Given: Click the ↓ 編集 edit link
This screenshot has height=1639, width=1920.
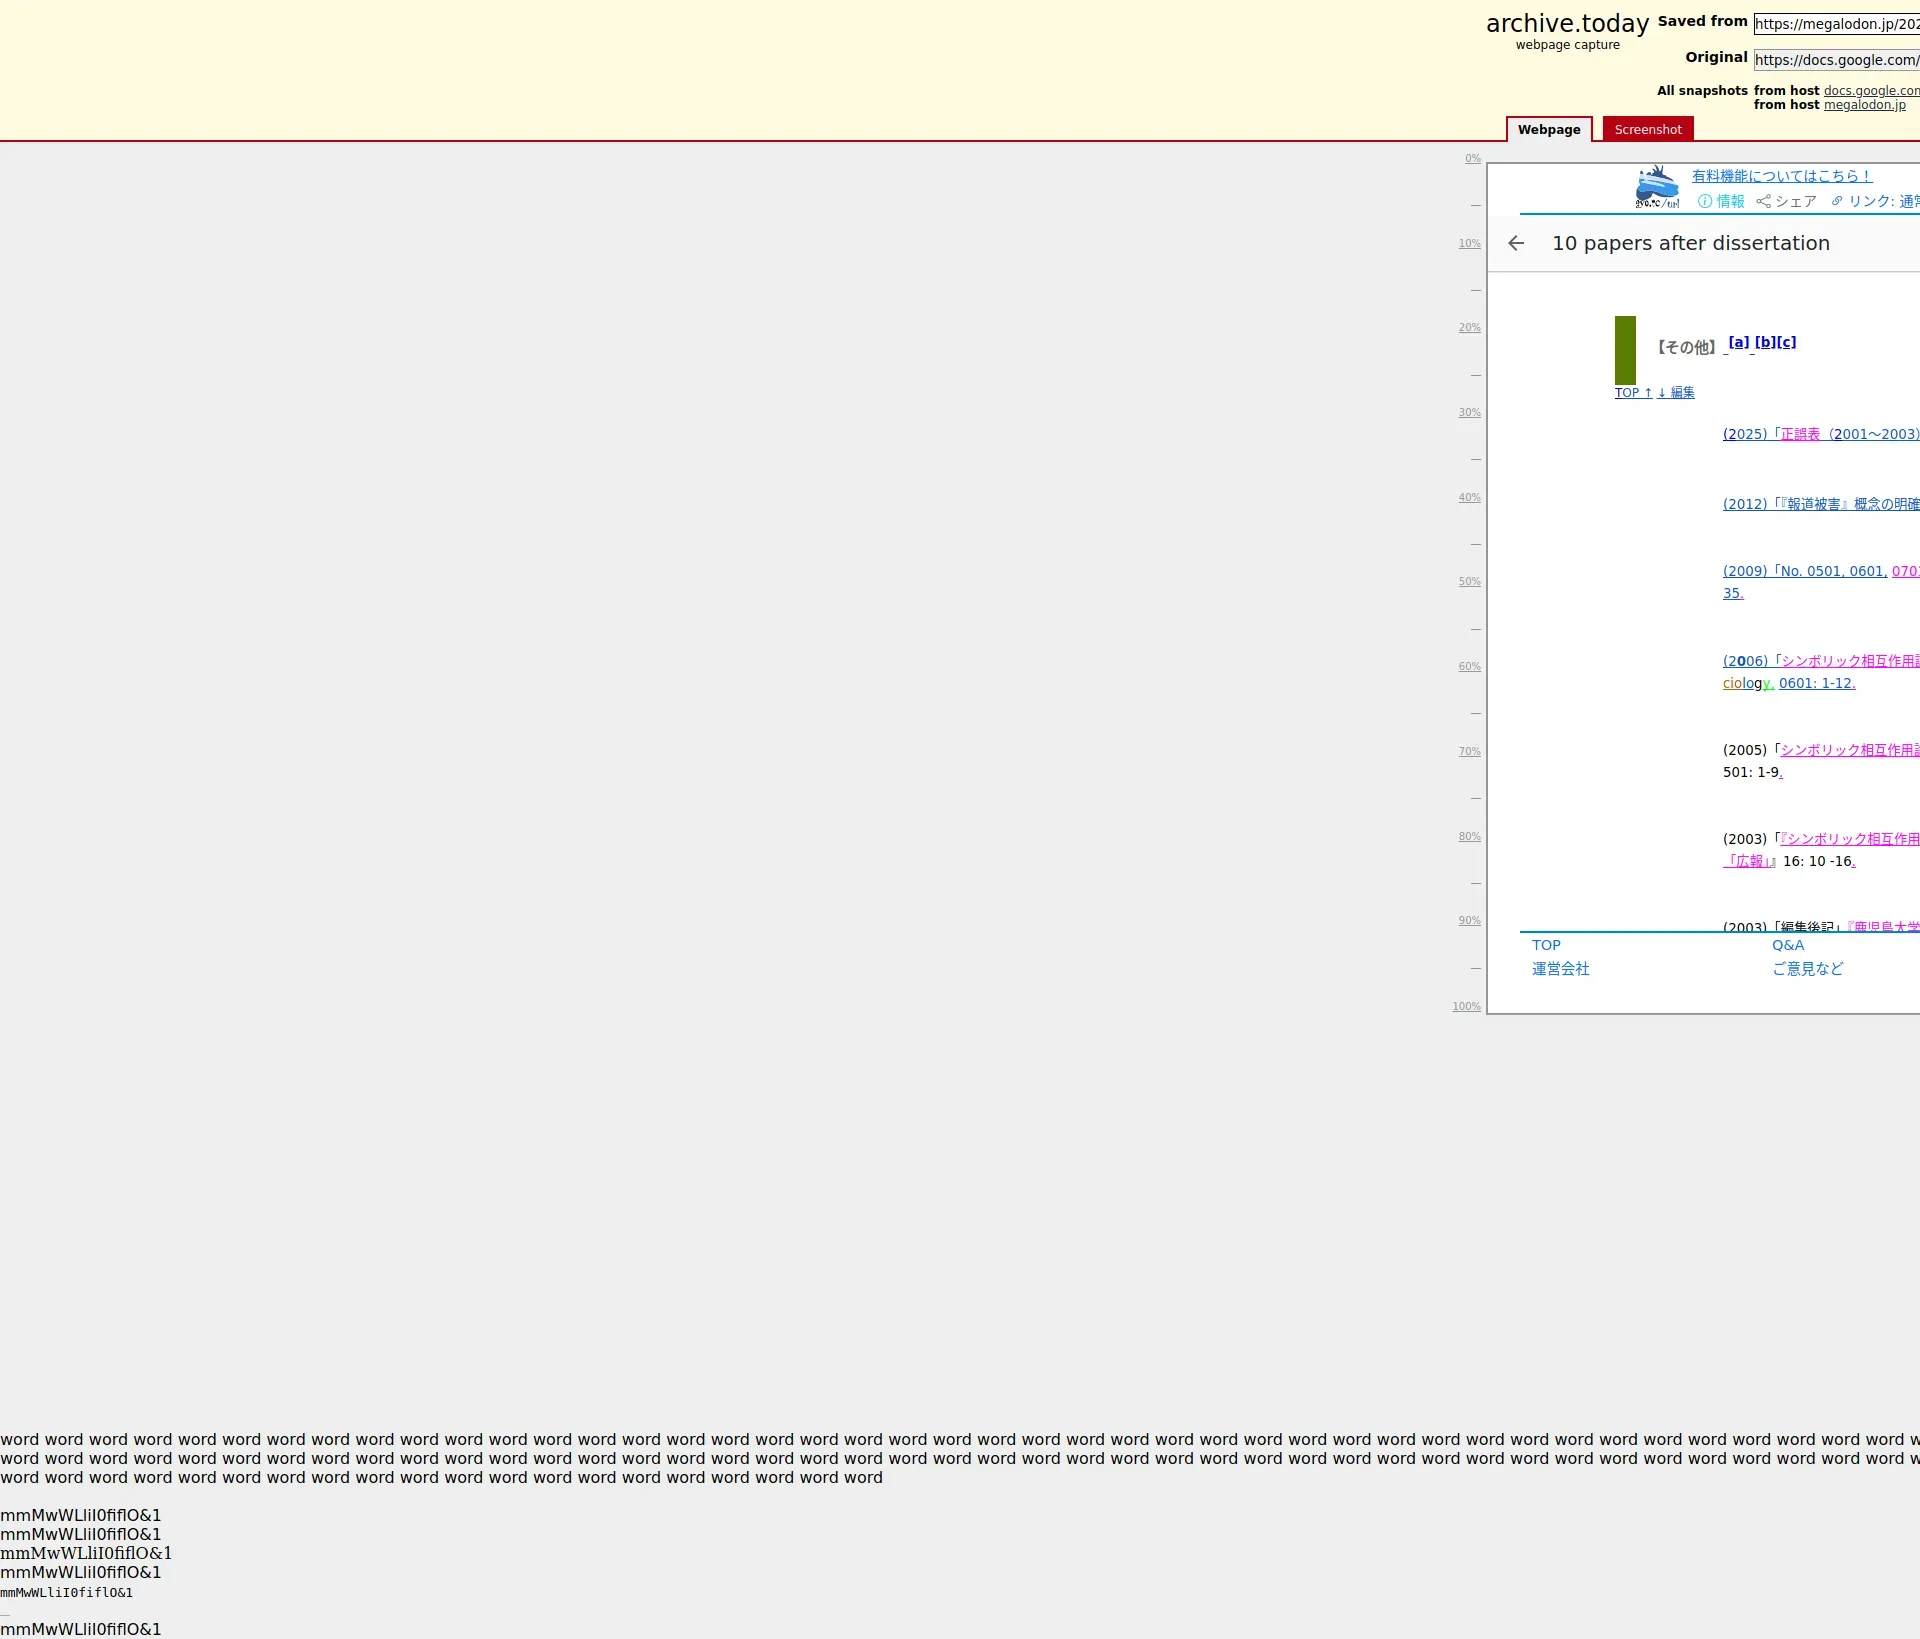Looking at the screenshot, I should [1676, 393].
